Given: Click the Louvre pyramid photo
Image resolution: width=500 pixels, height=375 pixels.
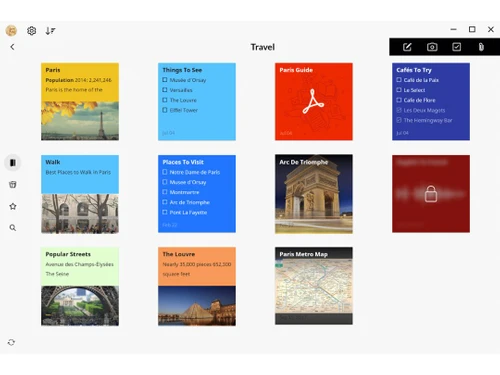Looking at the screenshot, I should tap(197, 306).
